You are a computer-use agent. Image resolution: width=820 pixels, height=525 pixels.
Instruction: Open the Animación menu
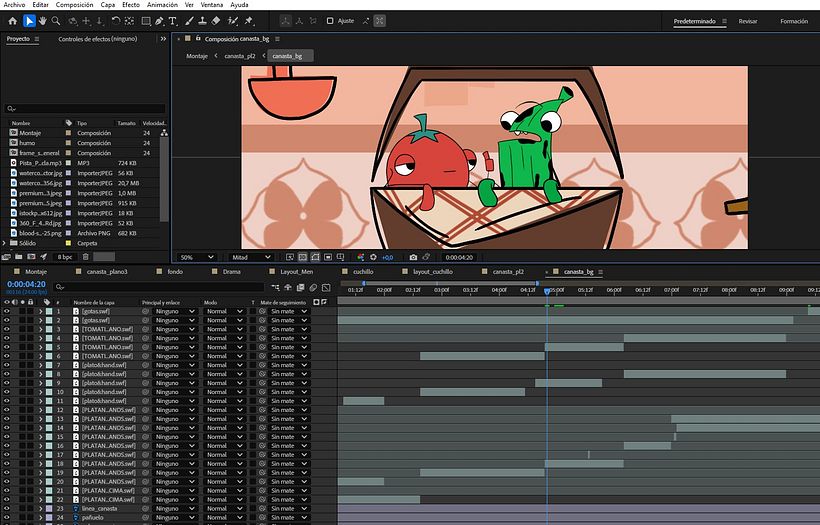pyautogui.click(x=162, y=5)
